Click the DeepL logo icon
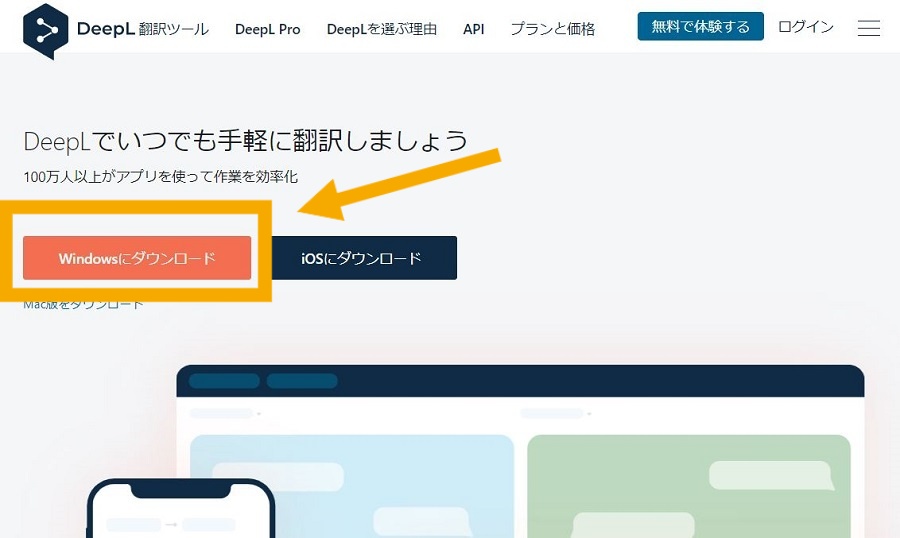900x538 pixels. pos(45,31)
